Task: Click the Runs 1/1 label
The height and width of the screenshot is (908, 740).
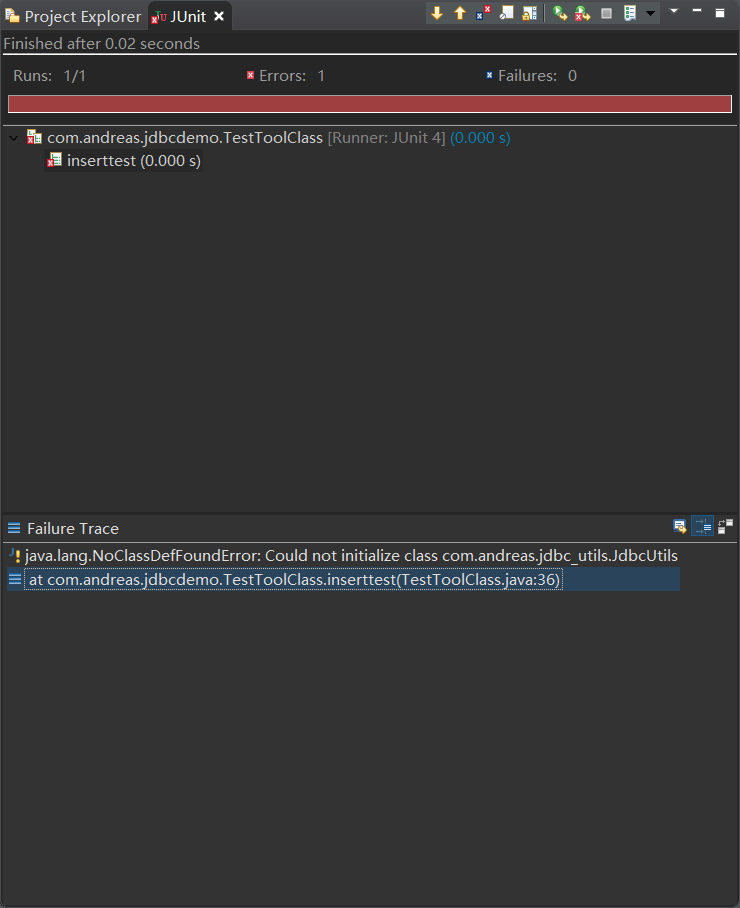Action: click(x=50, y=76)
